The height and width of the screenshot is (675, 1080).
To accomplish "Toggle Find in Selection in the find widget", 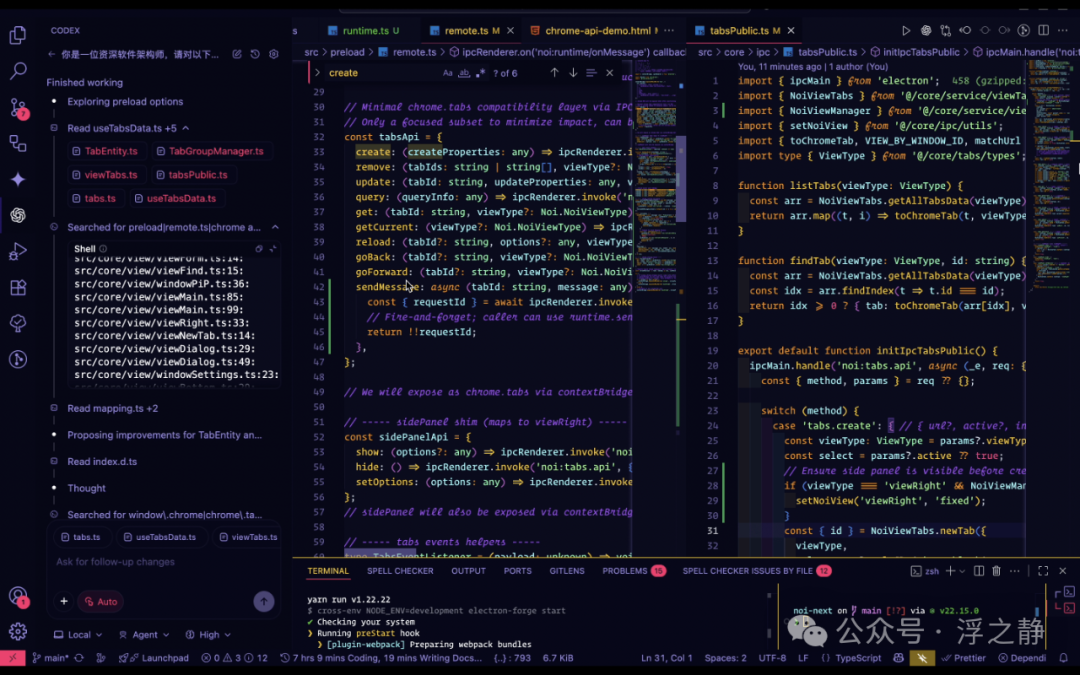I will click(x=591, y=73).
